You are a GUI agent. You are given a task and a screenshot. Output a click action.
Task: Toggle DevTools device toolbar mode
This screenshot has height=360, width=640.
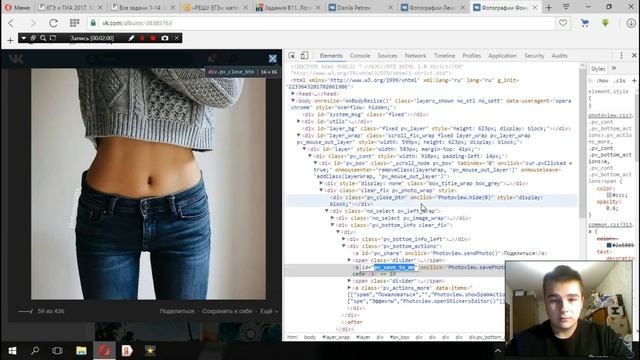304,56
